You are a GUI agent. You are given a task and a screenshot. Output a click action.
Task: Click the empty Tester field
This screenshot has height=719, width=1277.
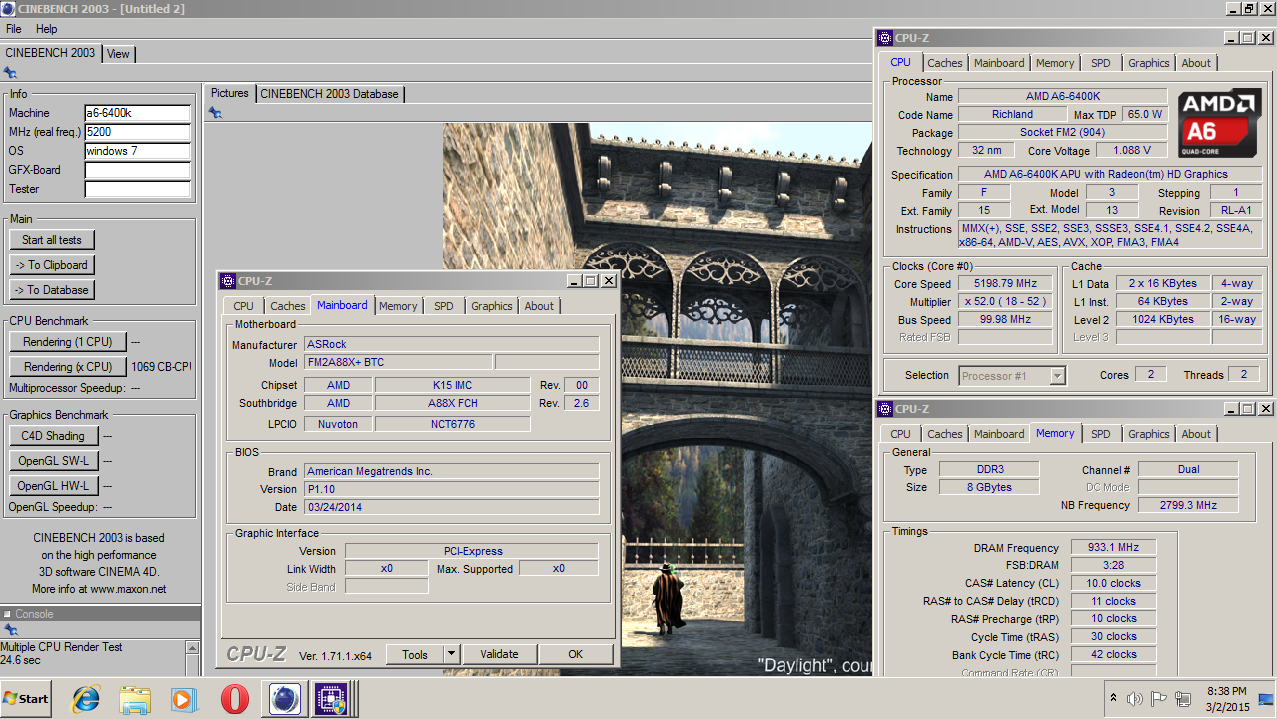coord(137,189)
